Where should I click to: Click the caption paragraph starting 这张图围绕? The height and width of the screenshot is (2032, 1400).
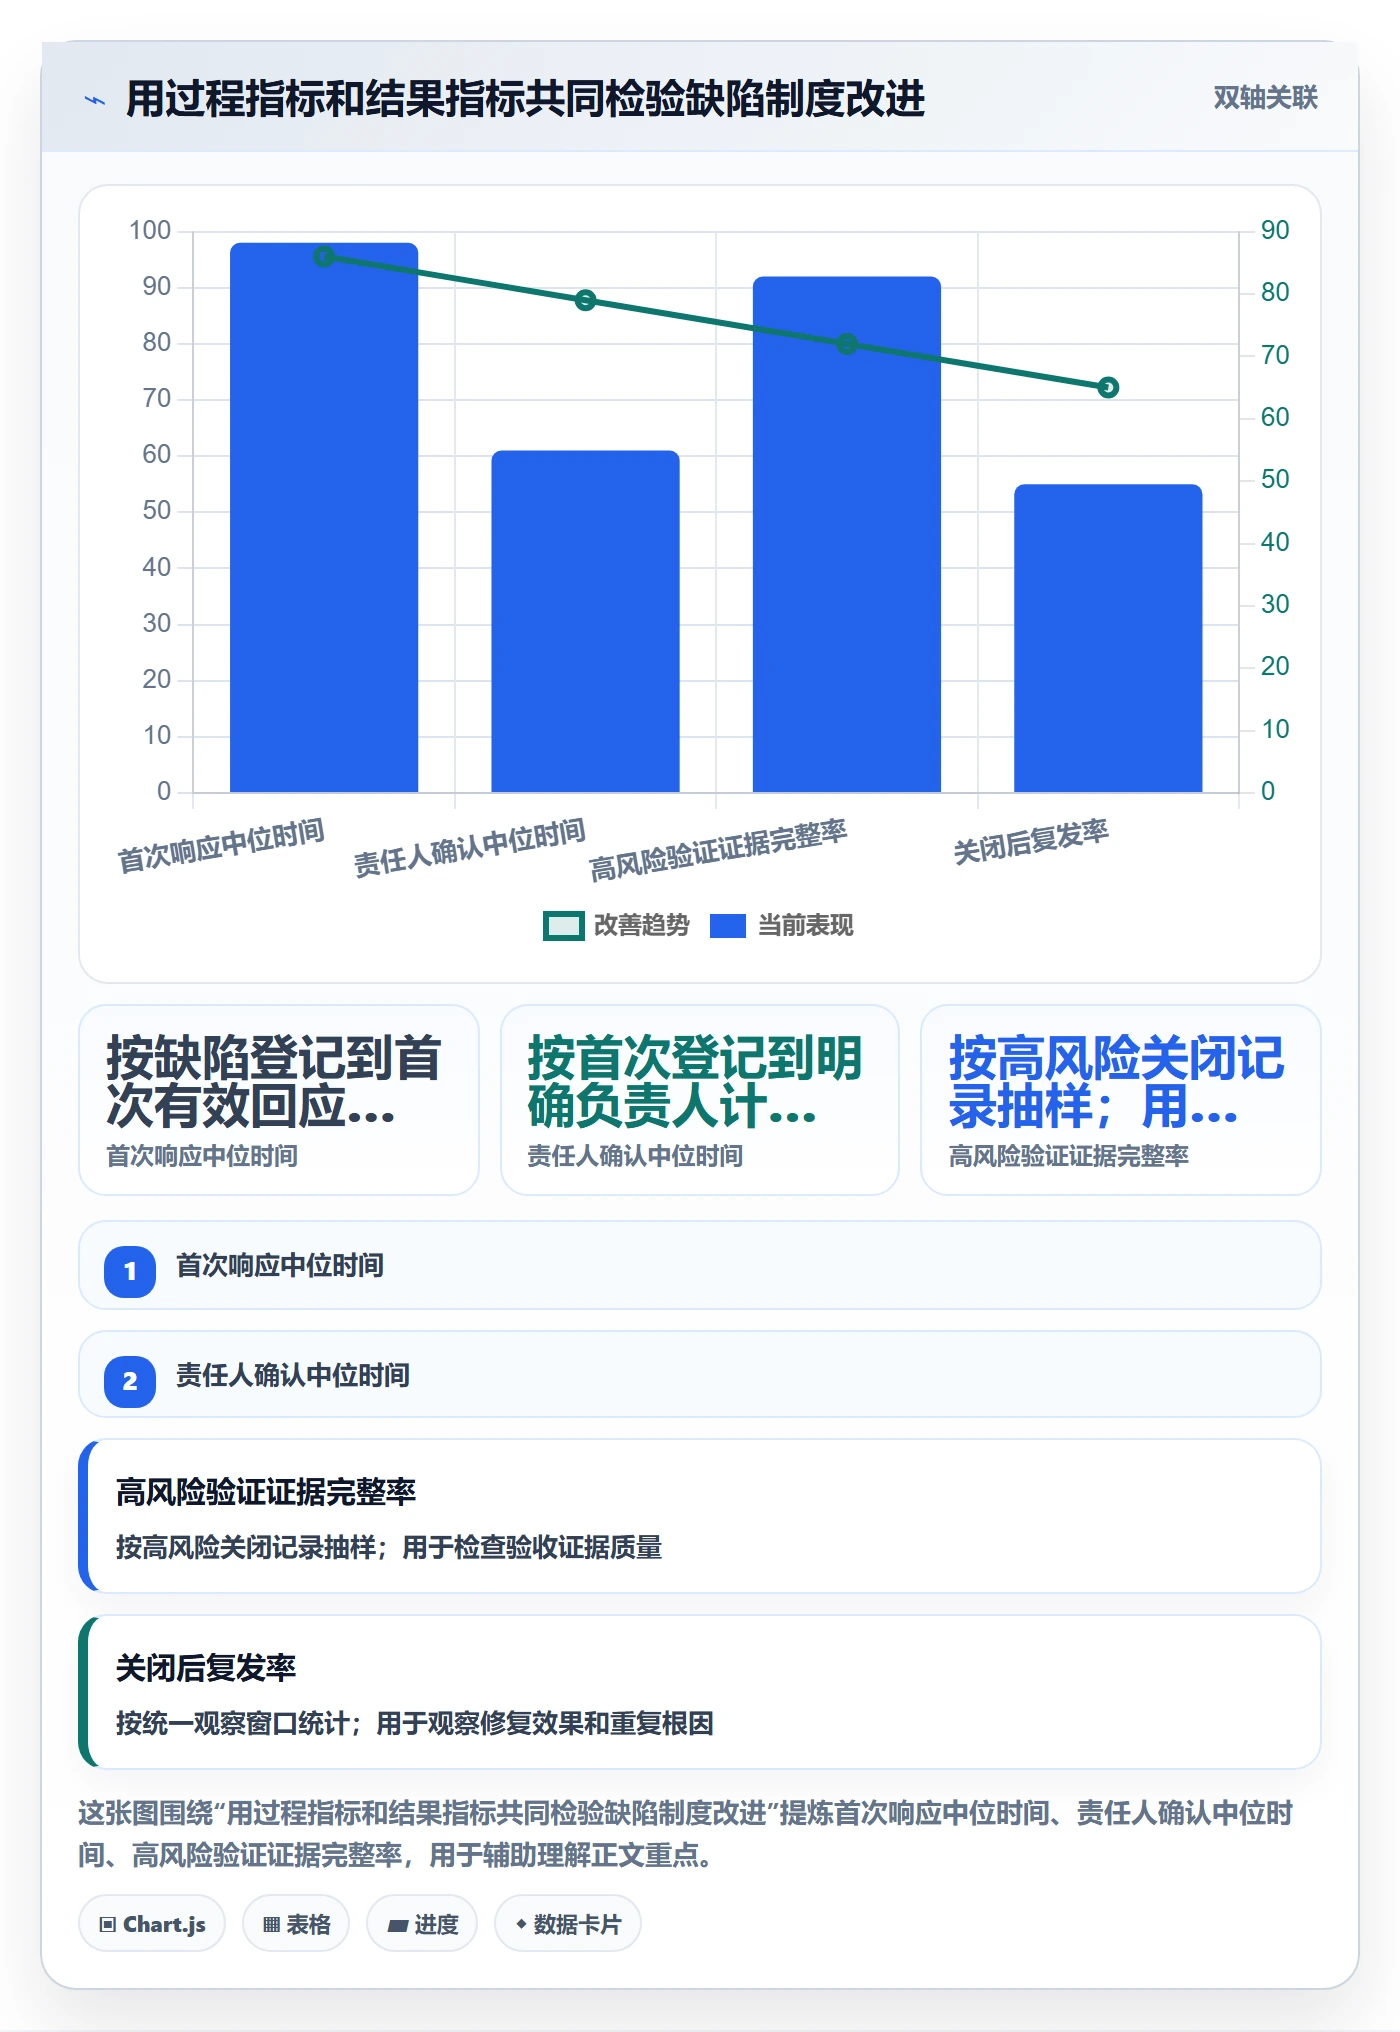pos(686,1834)
